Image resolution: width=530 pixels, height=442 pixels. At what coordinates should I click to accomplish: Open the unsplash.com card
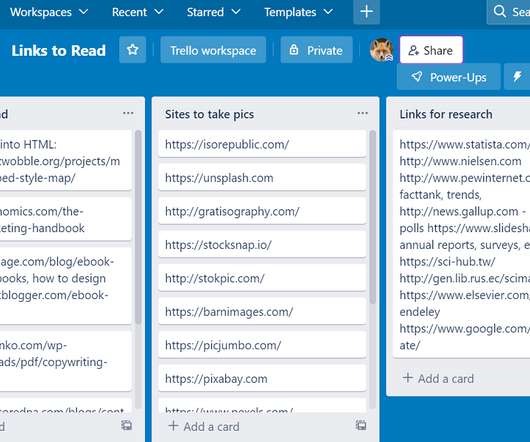(x=262, y=178)
